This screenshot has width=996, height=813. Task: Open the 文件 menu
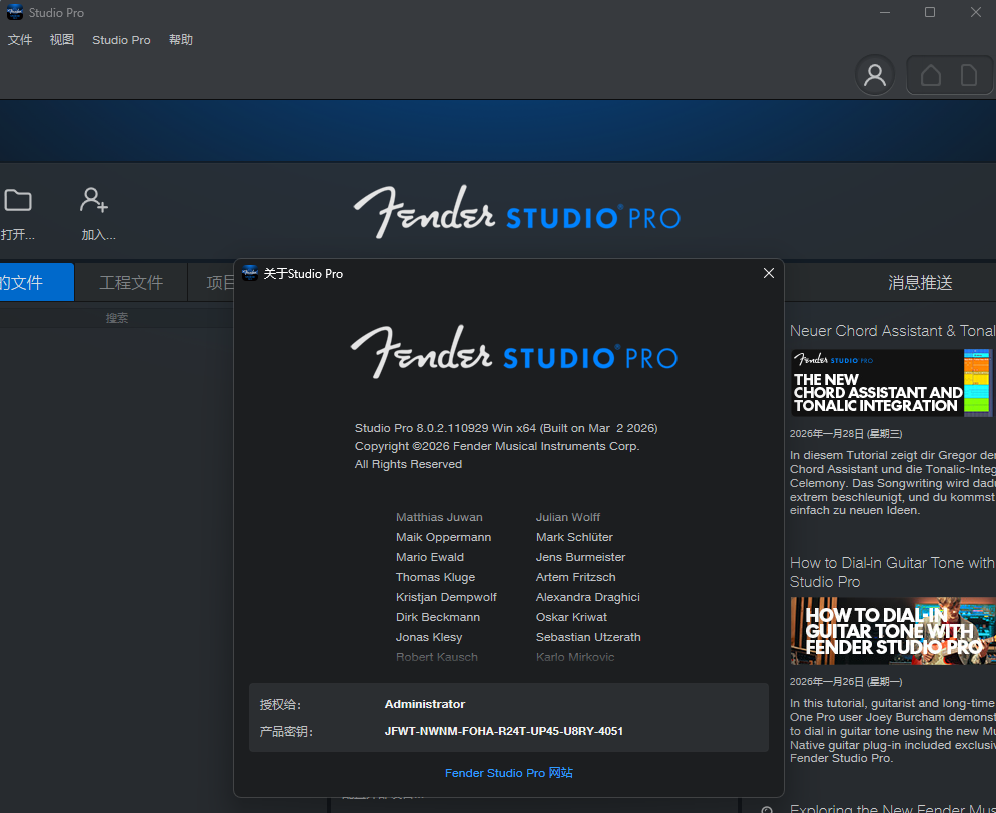(20, 39)
